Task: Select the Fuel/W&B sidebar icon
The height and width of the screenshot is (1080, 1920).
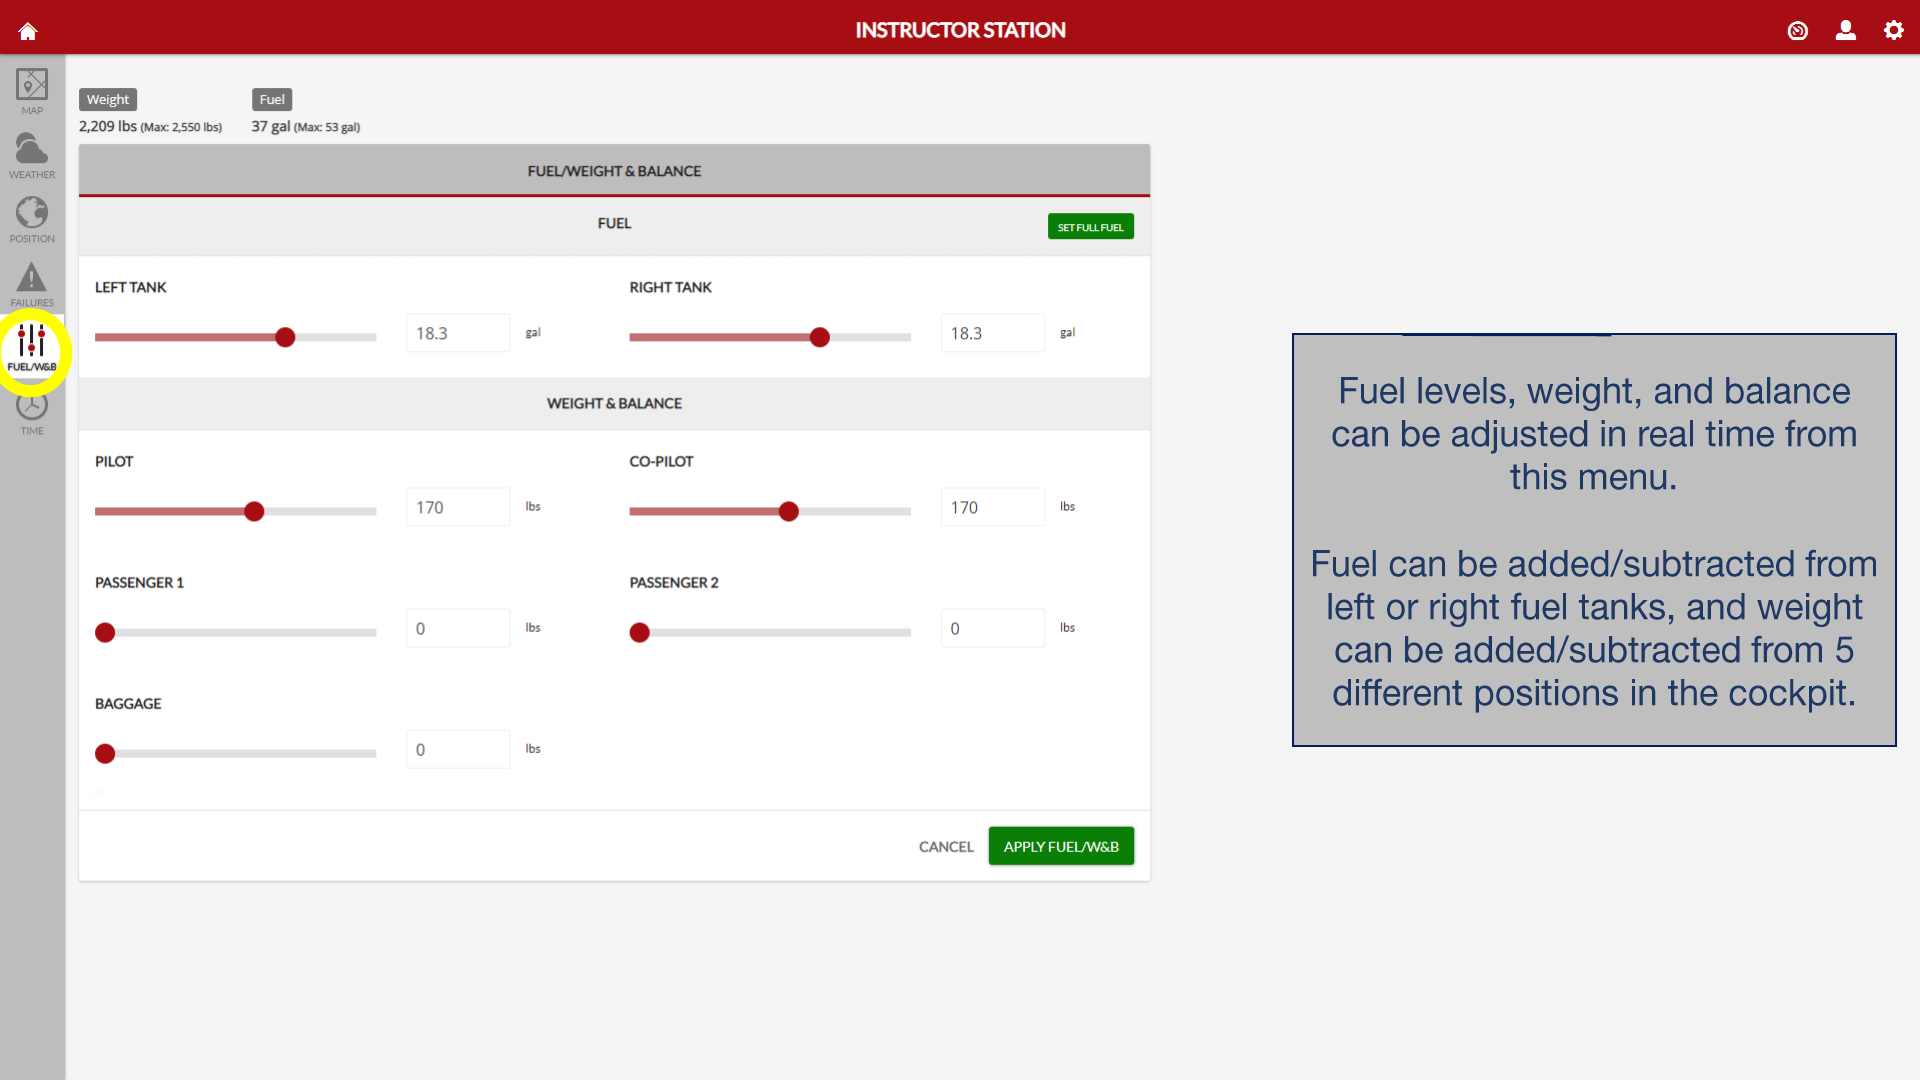Action: click(32, 348)
